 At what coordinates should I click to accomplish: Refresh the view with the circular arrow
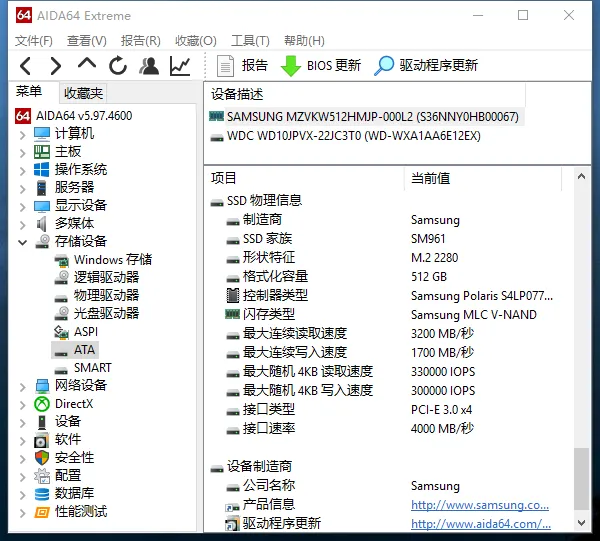tap(118, 65)
